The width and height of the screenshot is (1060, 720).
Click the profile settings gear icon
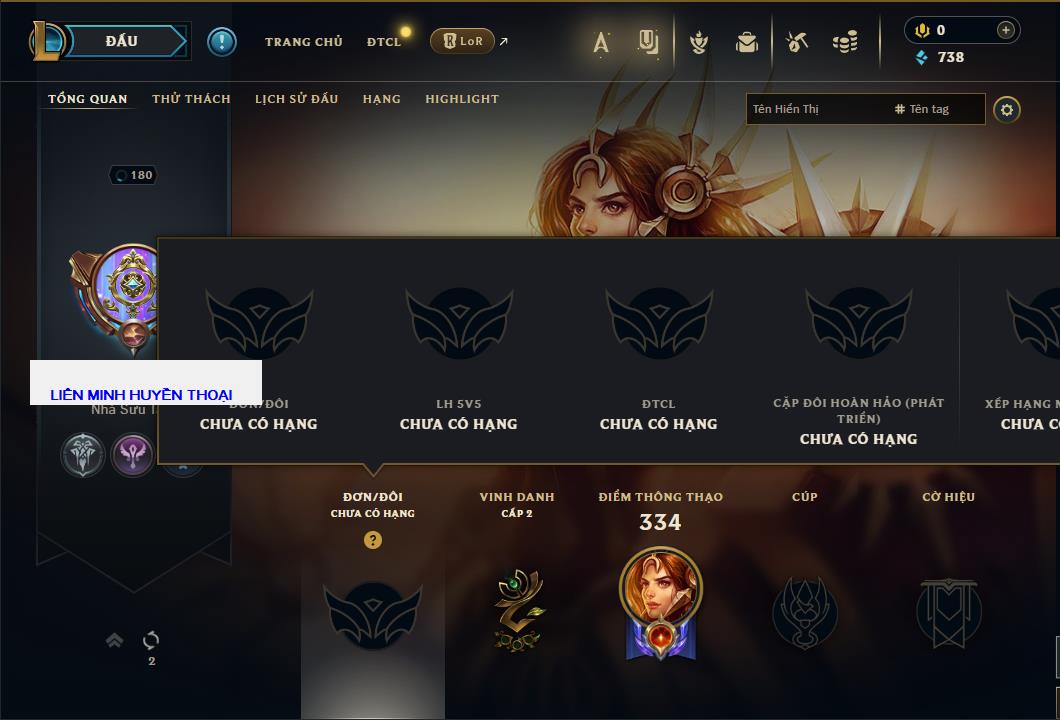coord(1007,110)
